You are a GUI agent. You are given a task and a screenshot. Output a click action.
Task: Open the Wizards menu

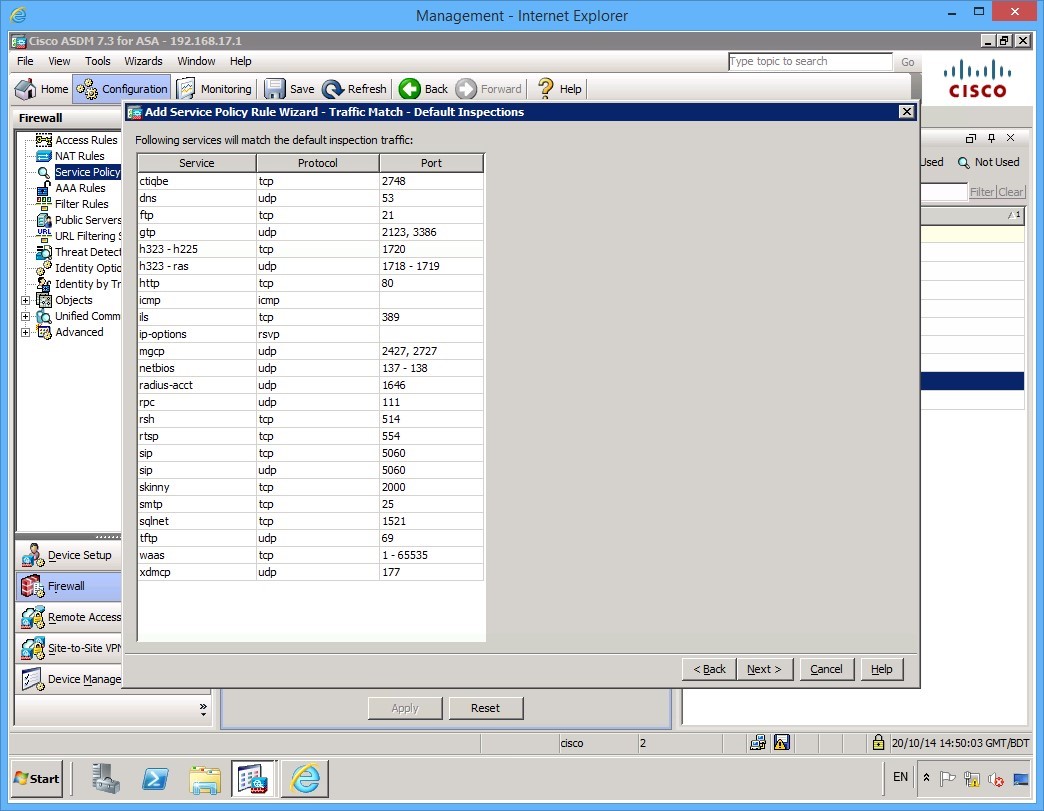pos(143,61)
